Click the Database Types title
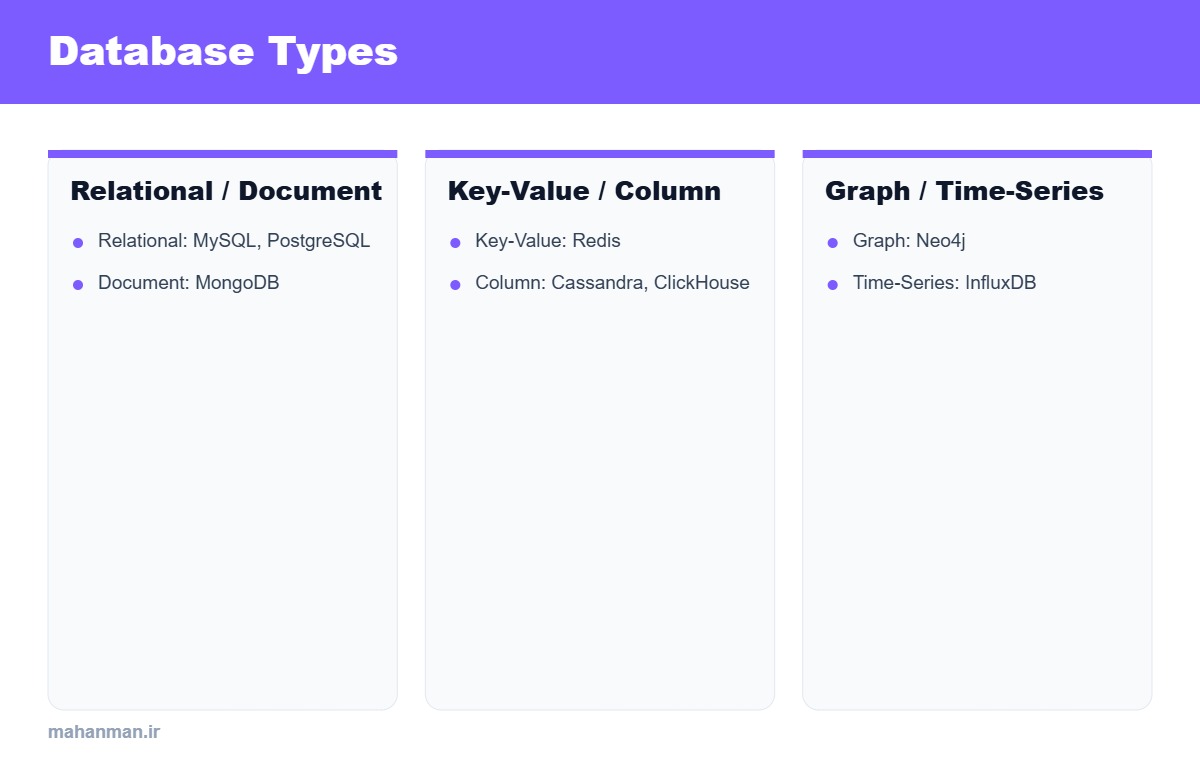Image resolution: width=1200 pixels, height=760 pixels. coord(223,52)
